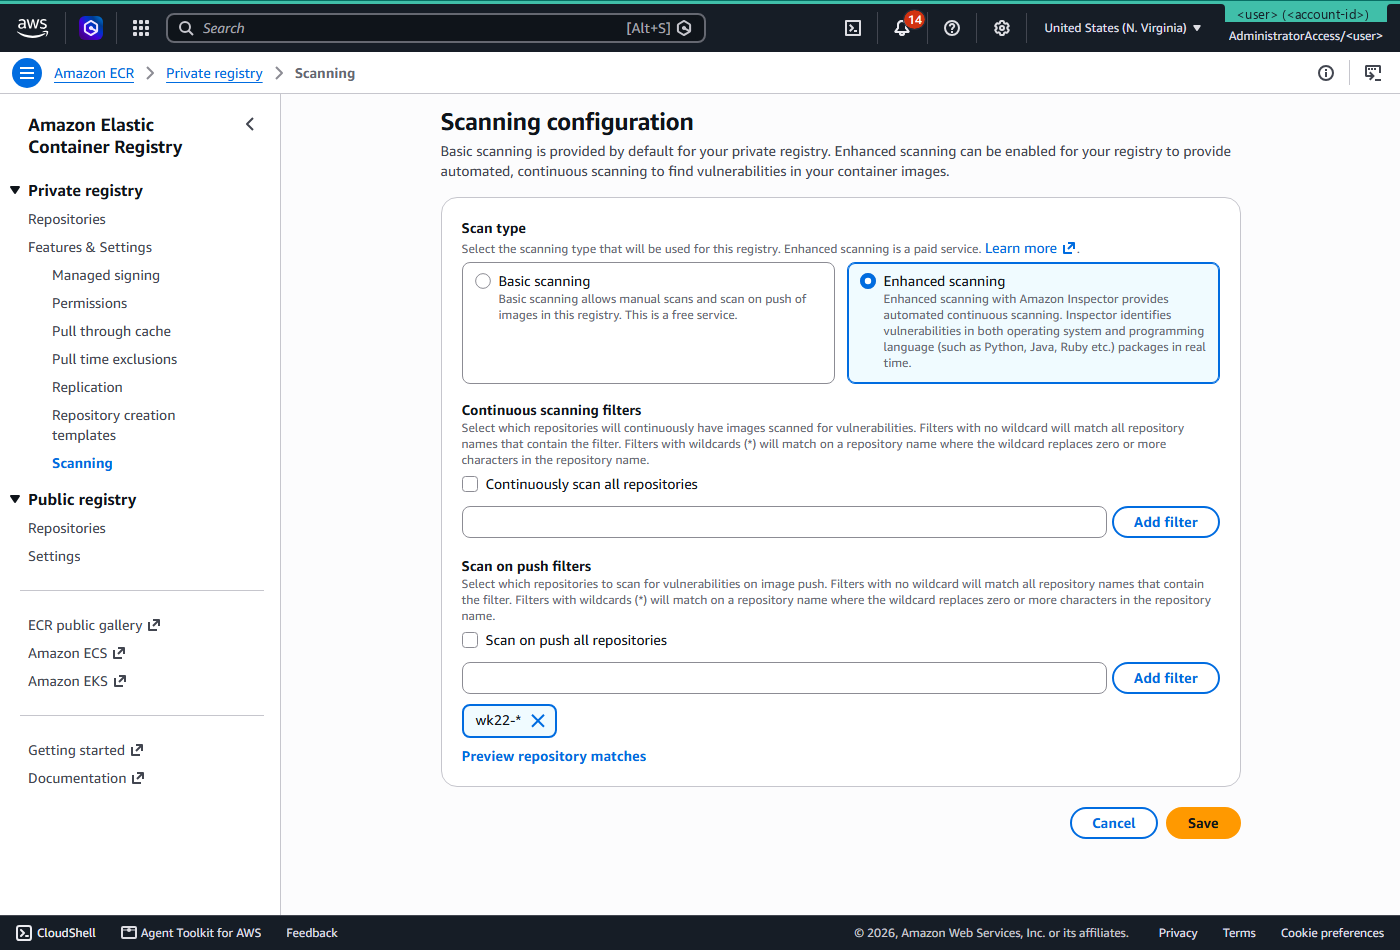The image size is (1400, 950).
Task: Open settings gear icon in top bar
Action: coord(1002,28)
